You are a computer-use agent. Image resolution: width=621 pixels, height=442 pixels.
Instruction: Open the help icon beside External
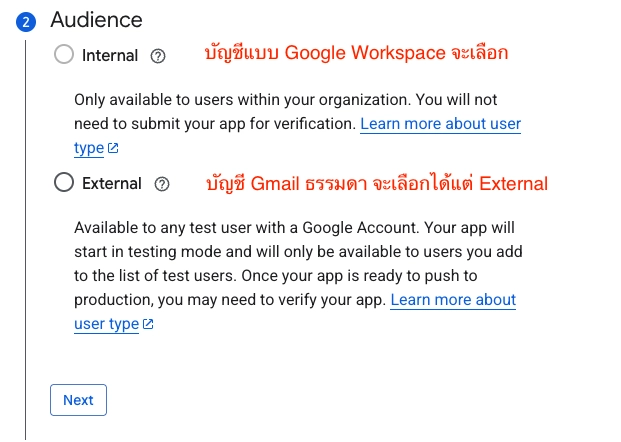(x=162, y=184)
